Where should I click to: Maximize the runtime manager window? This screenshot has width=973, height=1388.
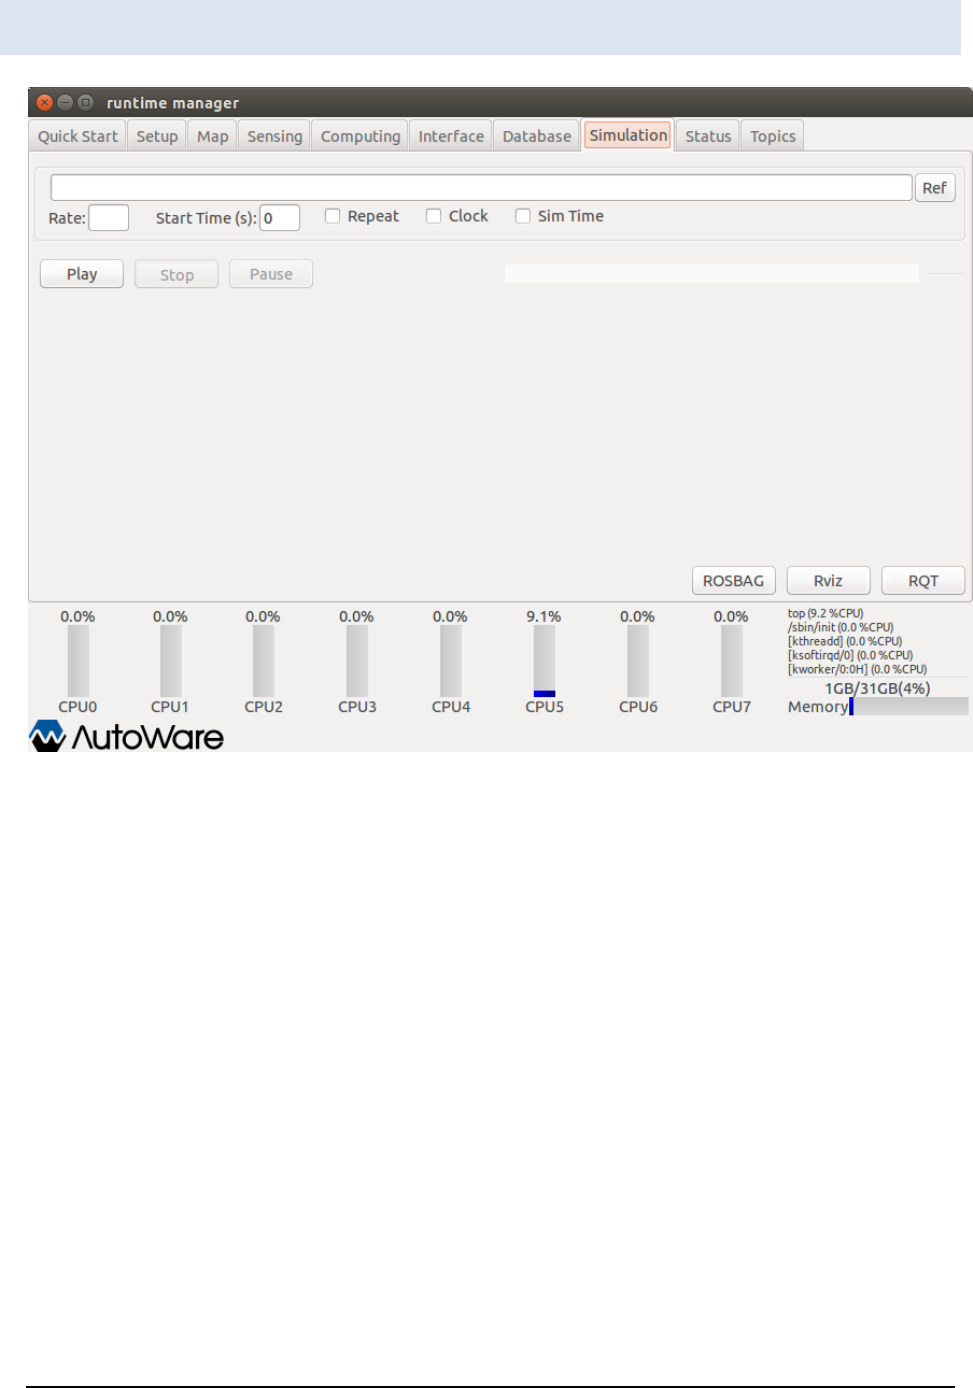pos(86,102)
